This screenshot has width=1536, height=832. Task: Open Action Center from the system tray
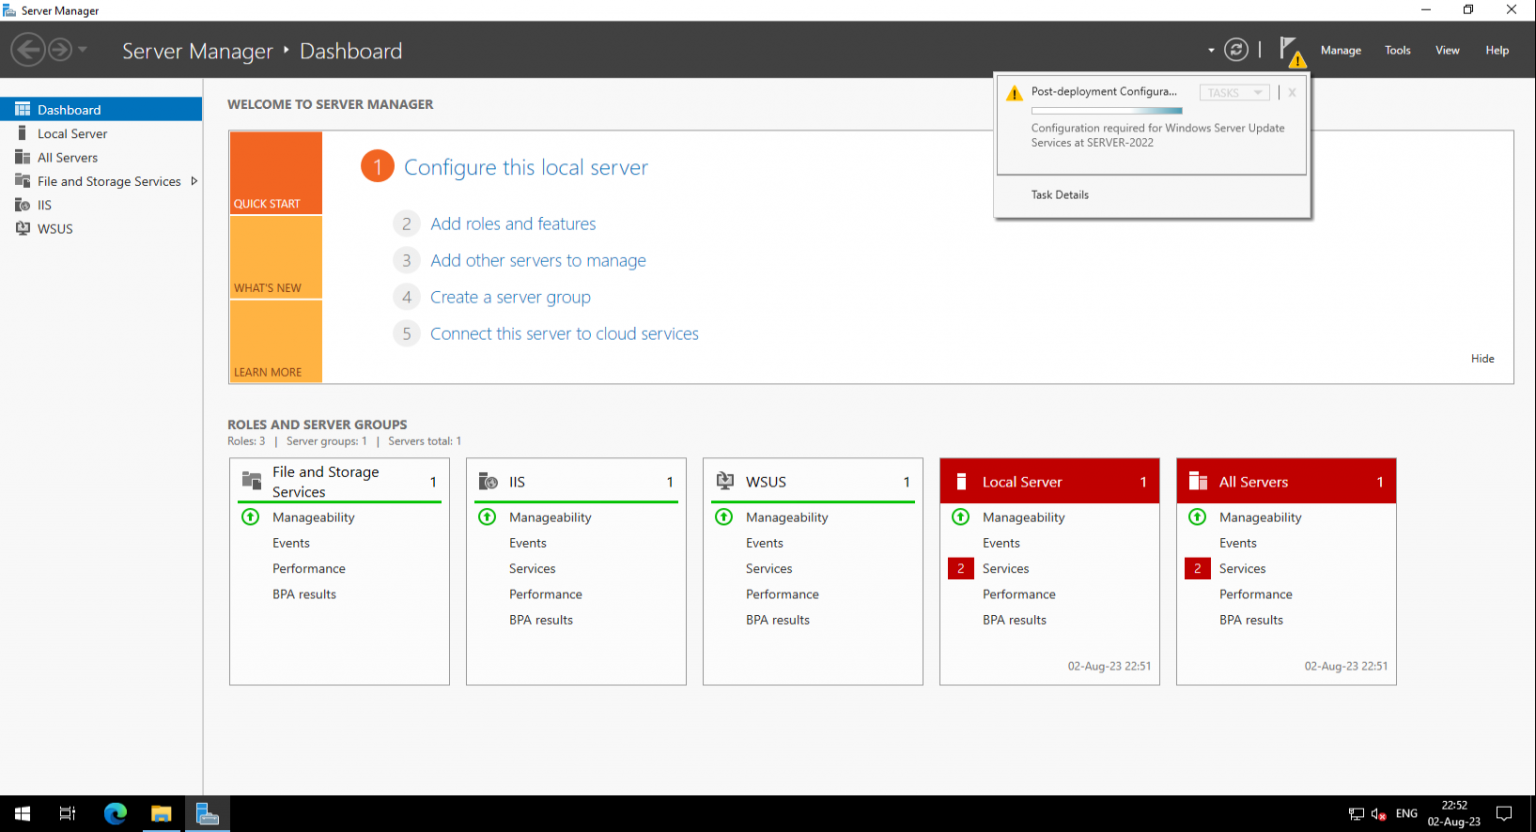[1504, 813]
